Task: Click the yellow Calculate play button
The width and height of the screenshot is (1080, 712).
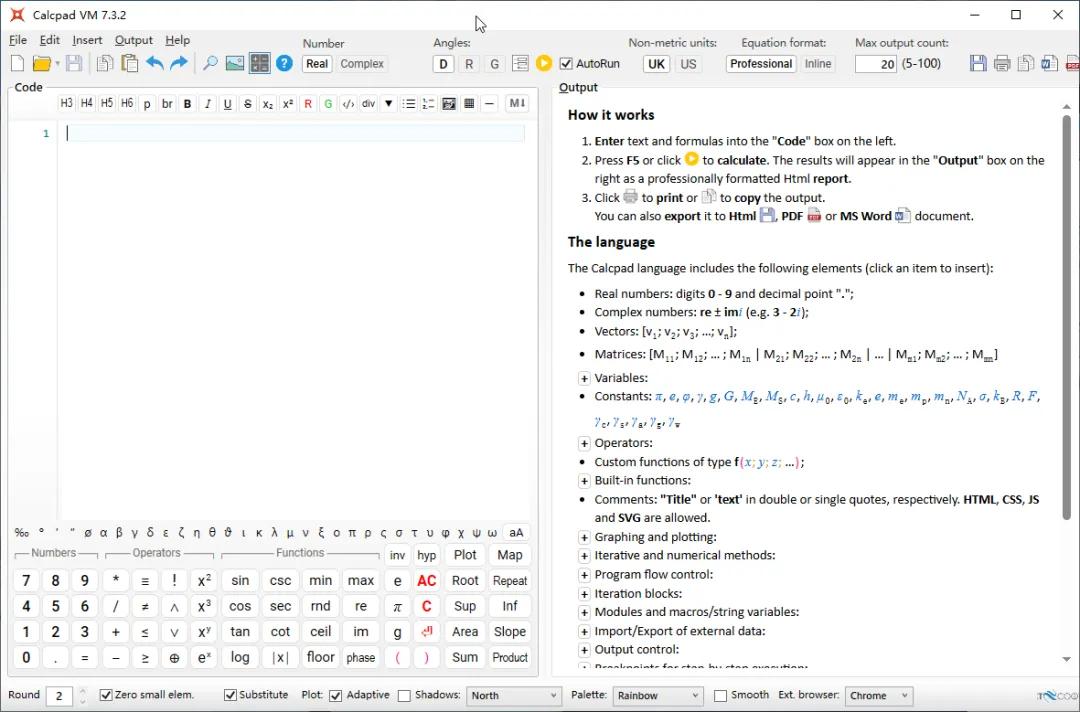Action: click(544, 63)
